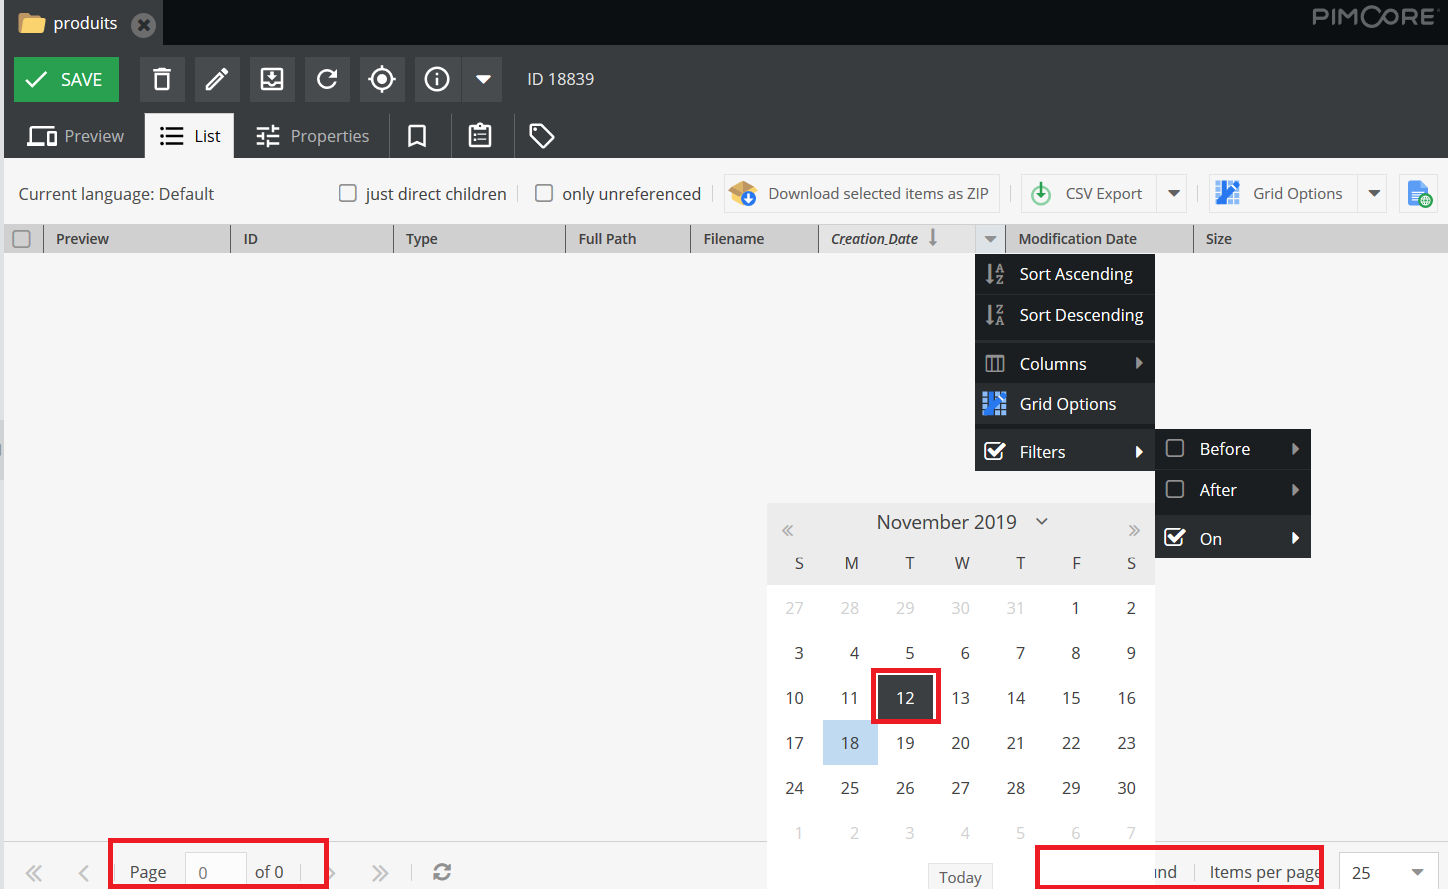The image size is (1448, 889).
Task: Open the Download asset icon
Action: coord(271,79)
